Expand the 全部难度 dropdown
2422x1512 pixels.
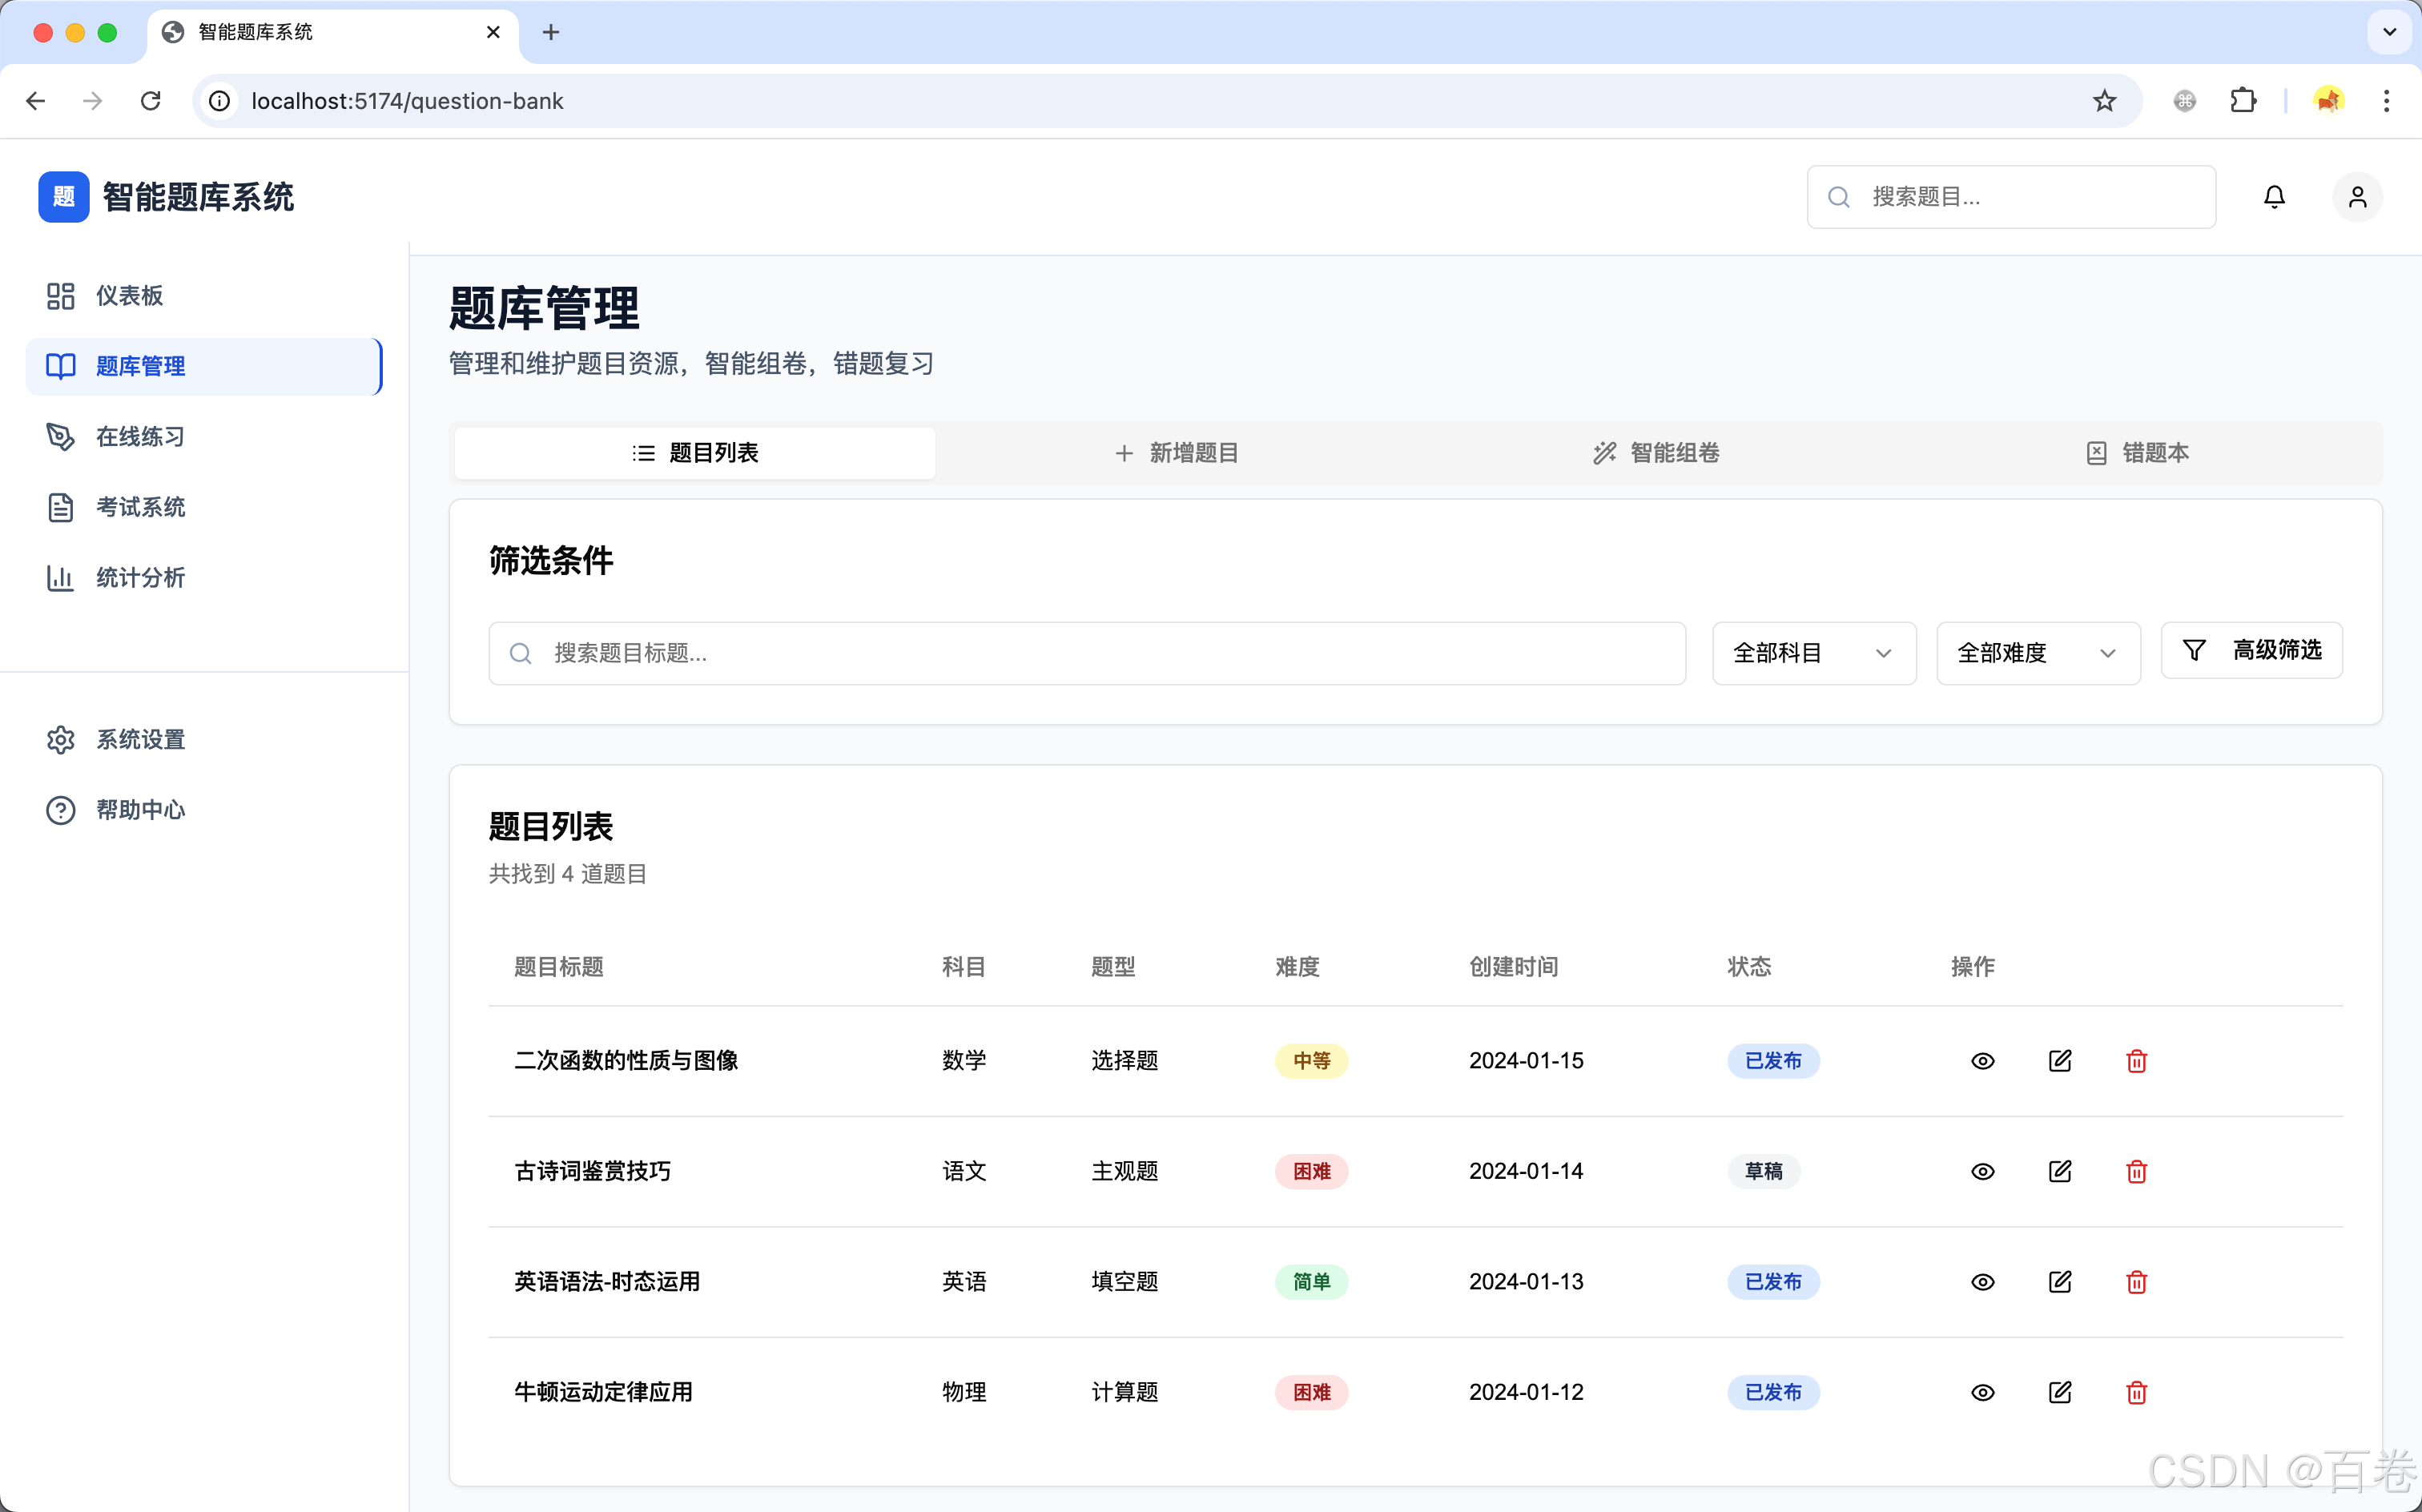pos(2037,653)
